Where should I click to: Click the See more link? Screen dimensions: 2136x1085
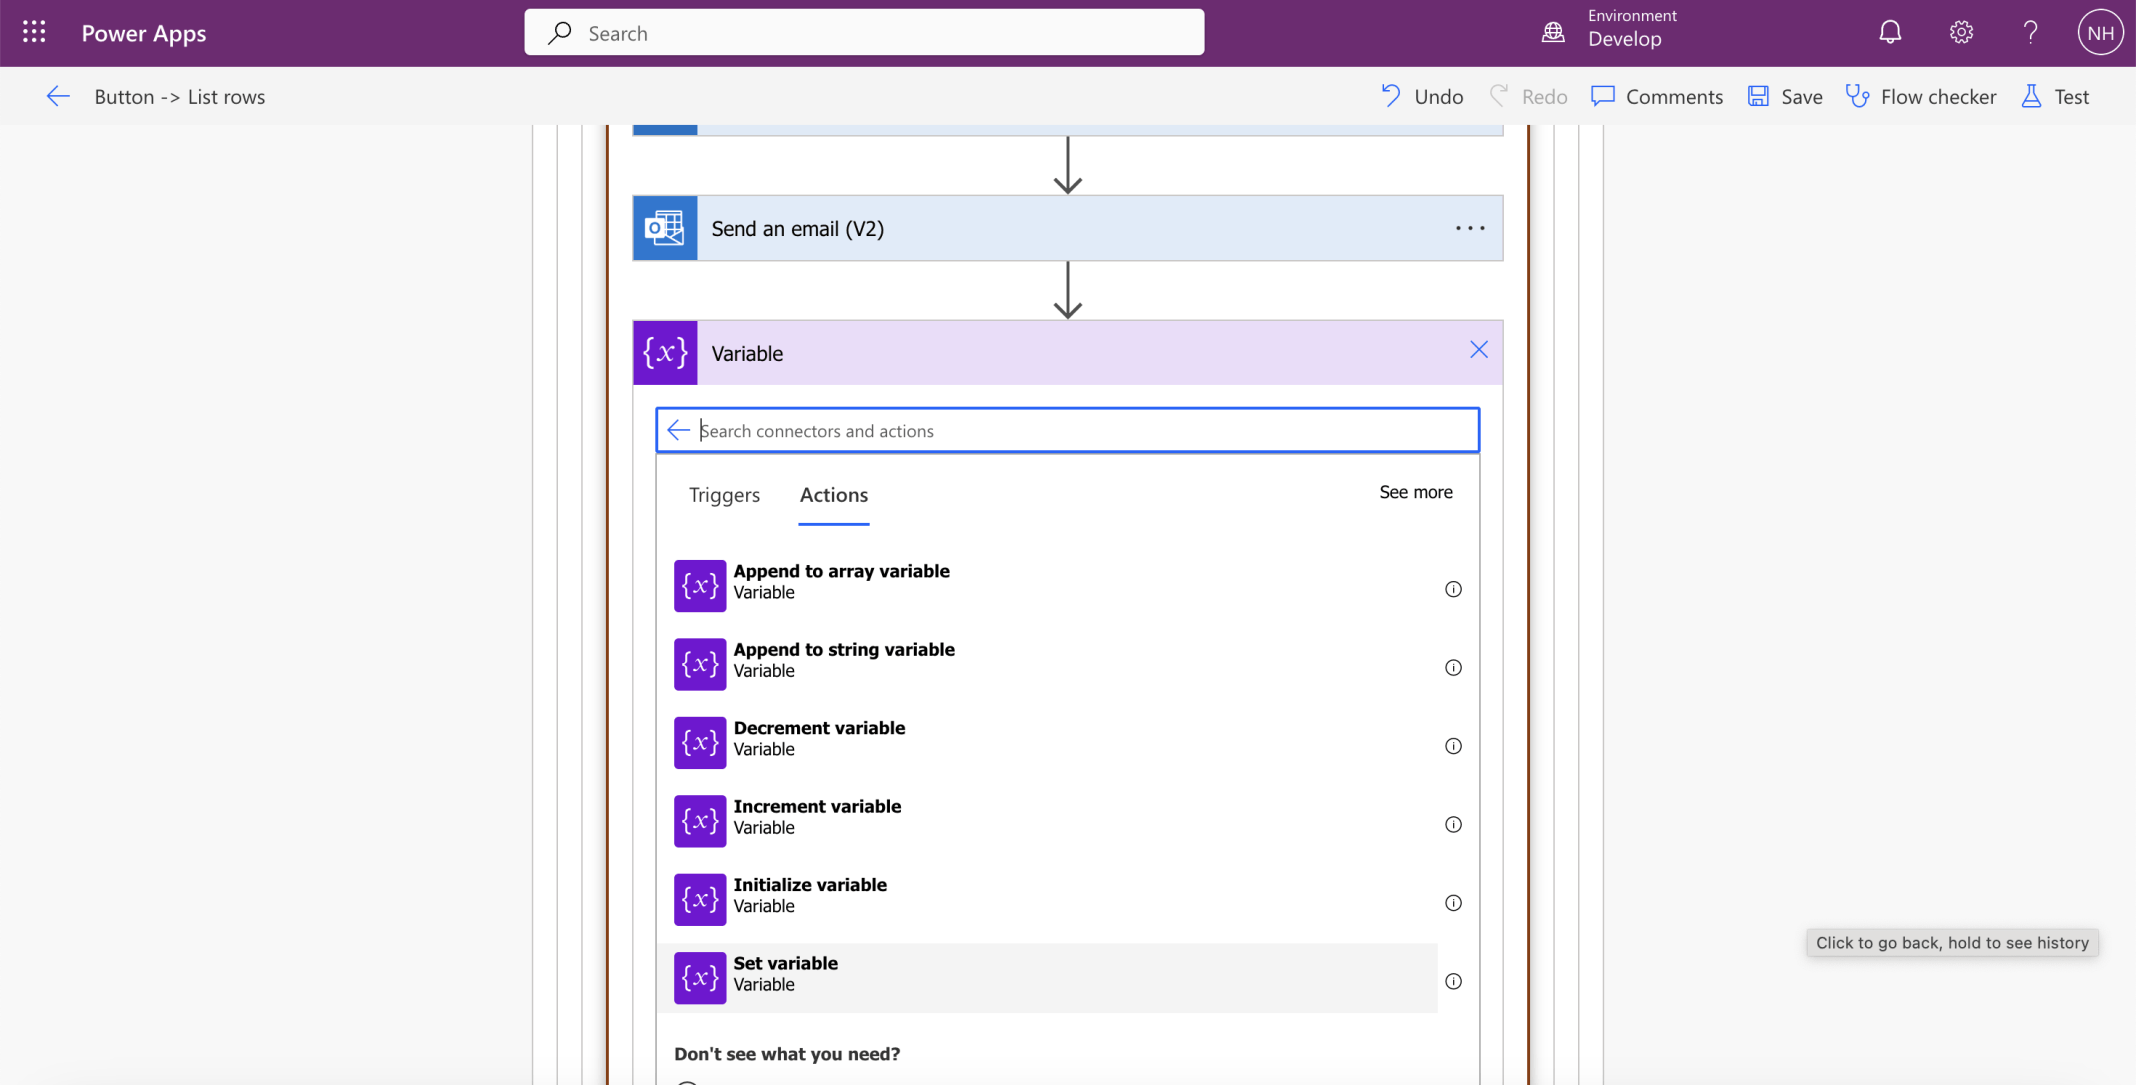tap(1415, 492)
